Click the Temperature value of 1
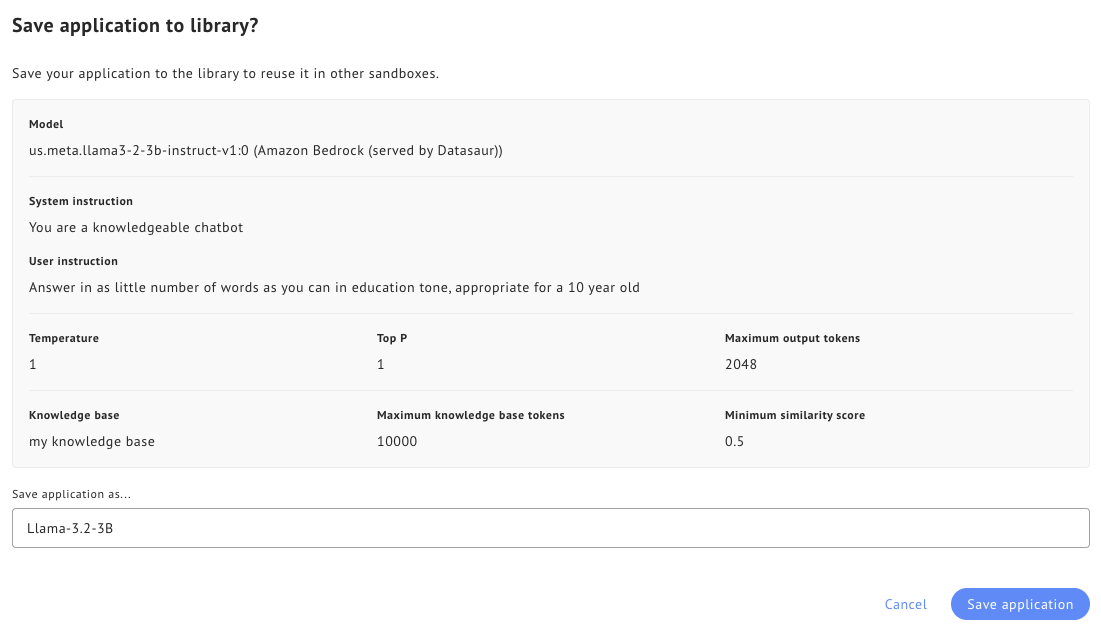 (x=32, y=364)
